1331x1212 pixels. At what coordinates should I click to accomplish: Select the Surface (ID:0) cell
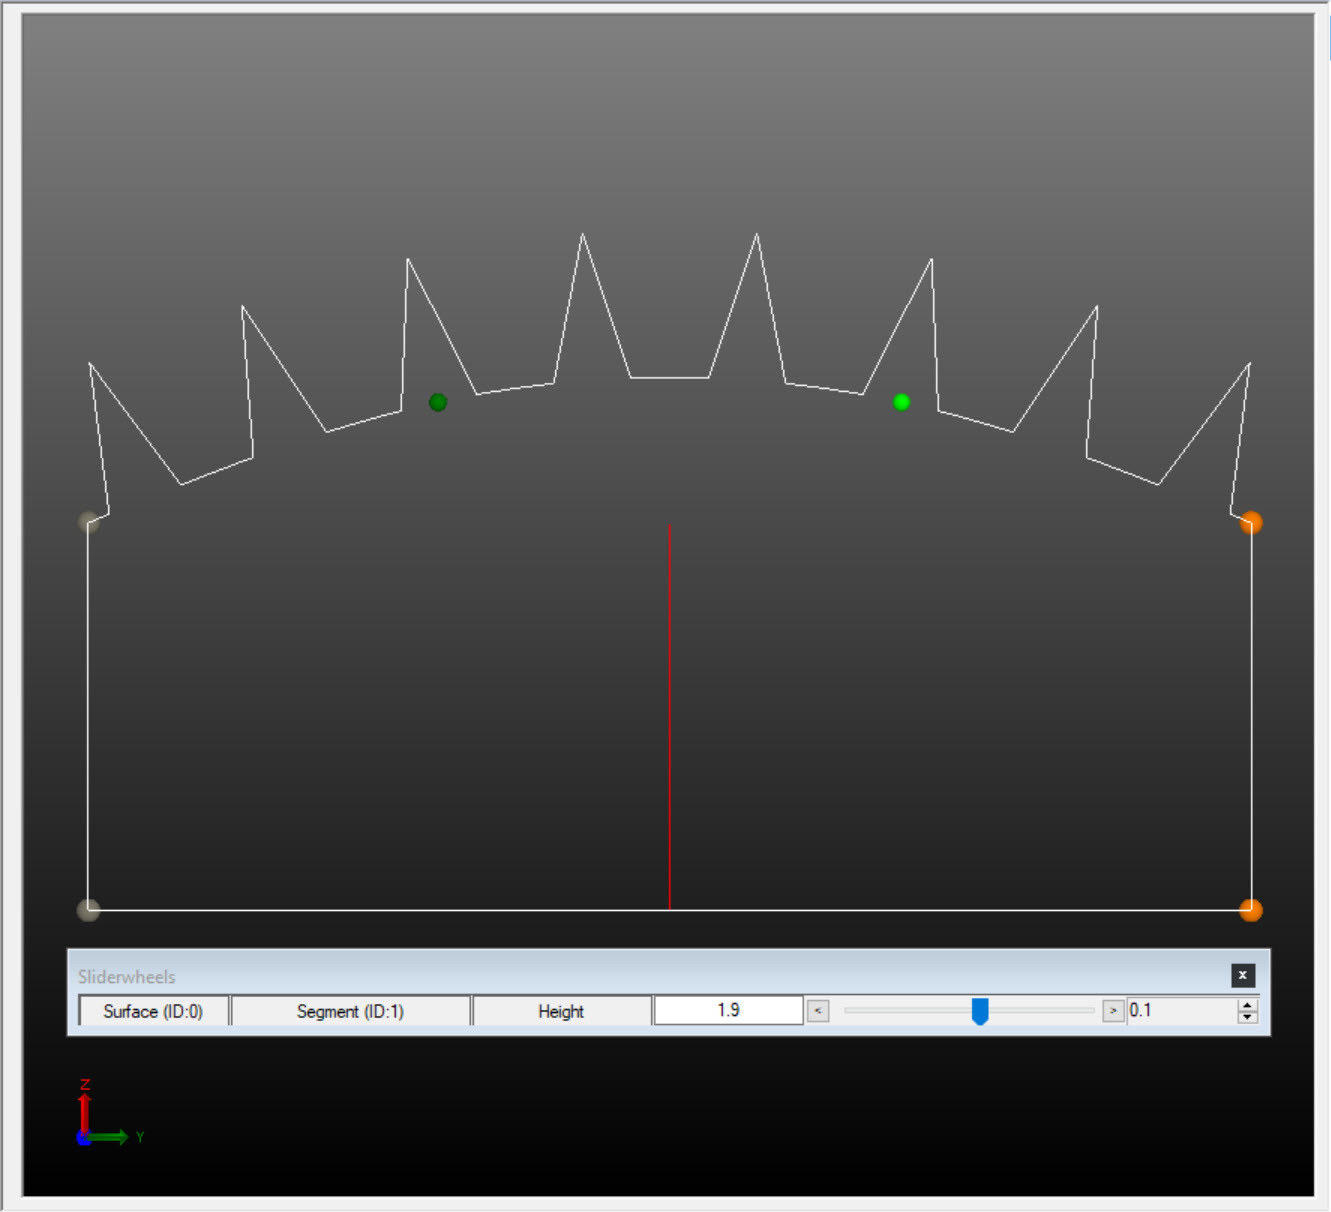coord(154,1011)
